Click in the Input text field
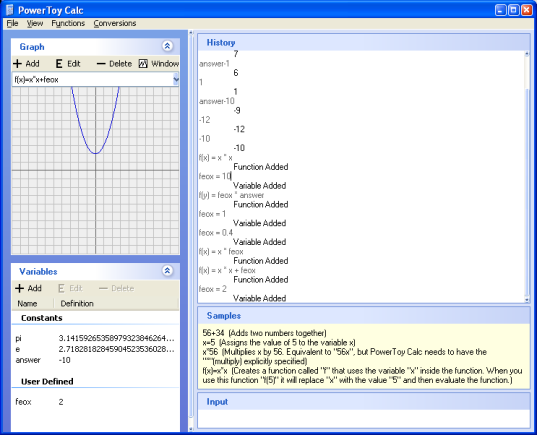Image resolution: width=537 pixels, height=435 pixels. (x=363, y=419)
